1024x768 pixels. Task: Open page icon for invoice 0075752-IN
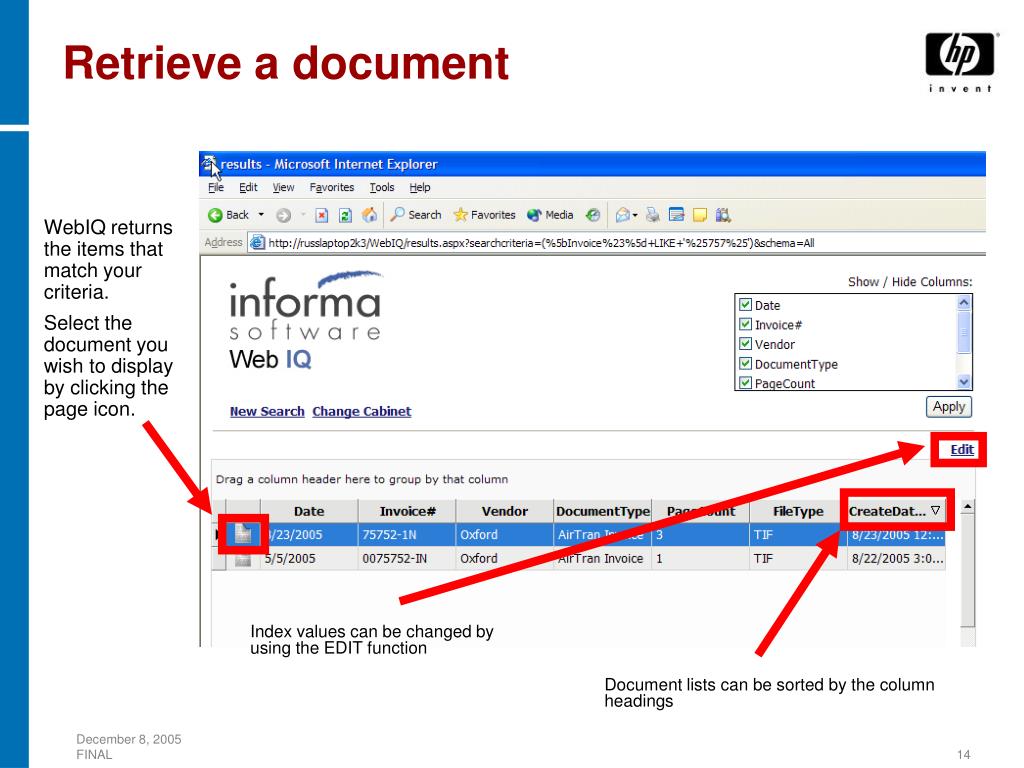242,559
